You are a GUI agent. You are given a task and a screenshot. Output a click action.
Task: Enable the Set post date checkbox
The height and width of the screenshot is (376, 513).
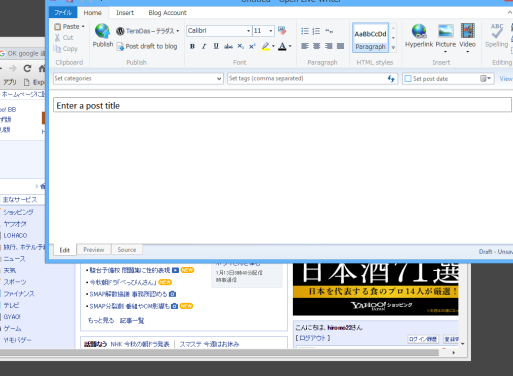click(x=408, y=79)
